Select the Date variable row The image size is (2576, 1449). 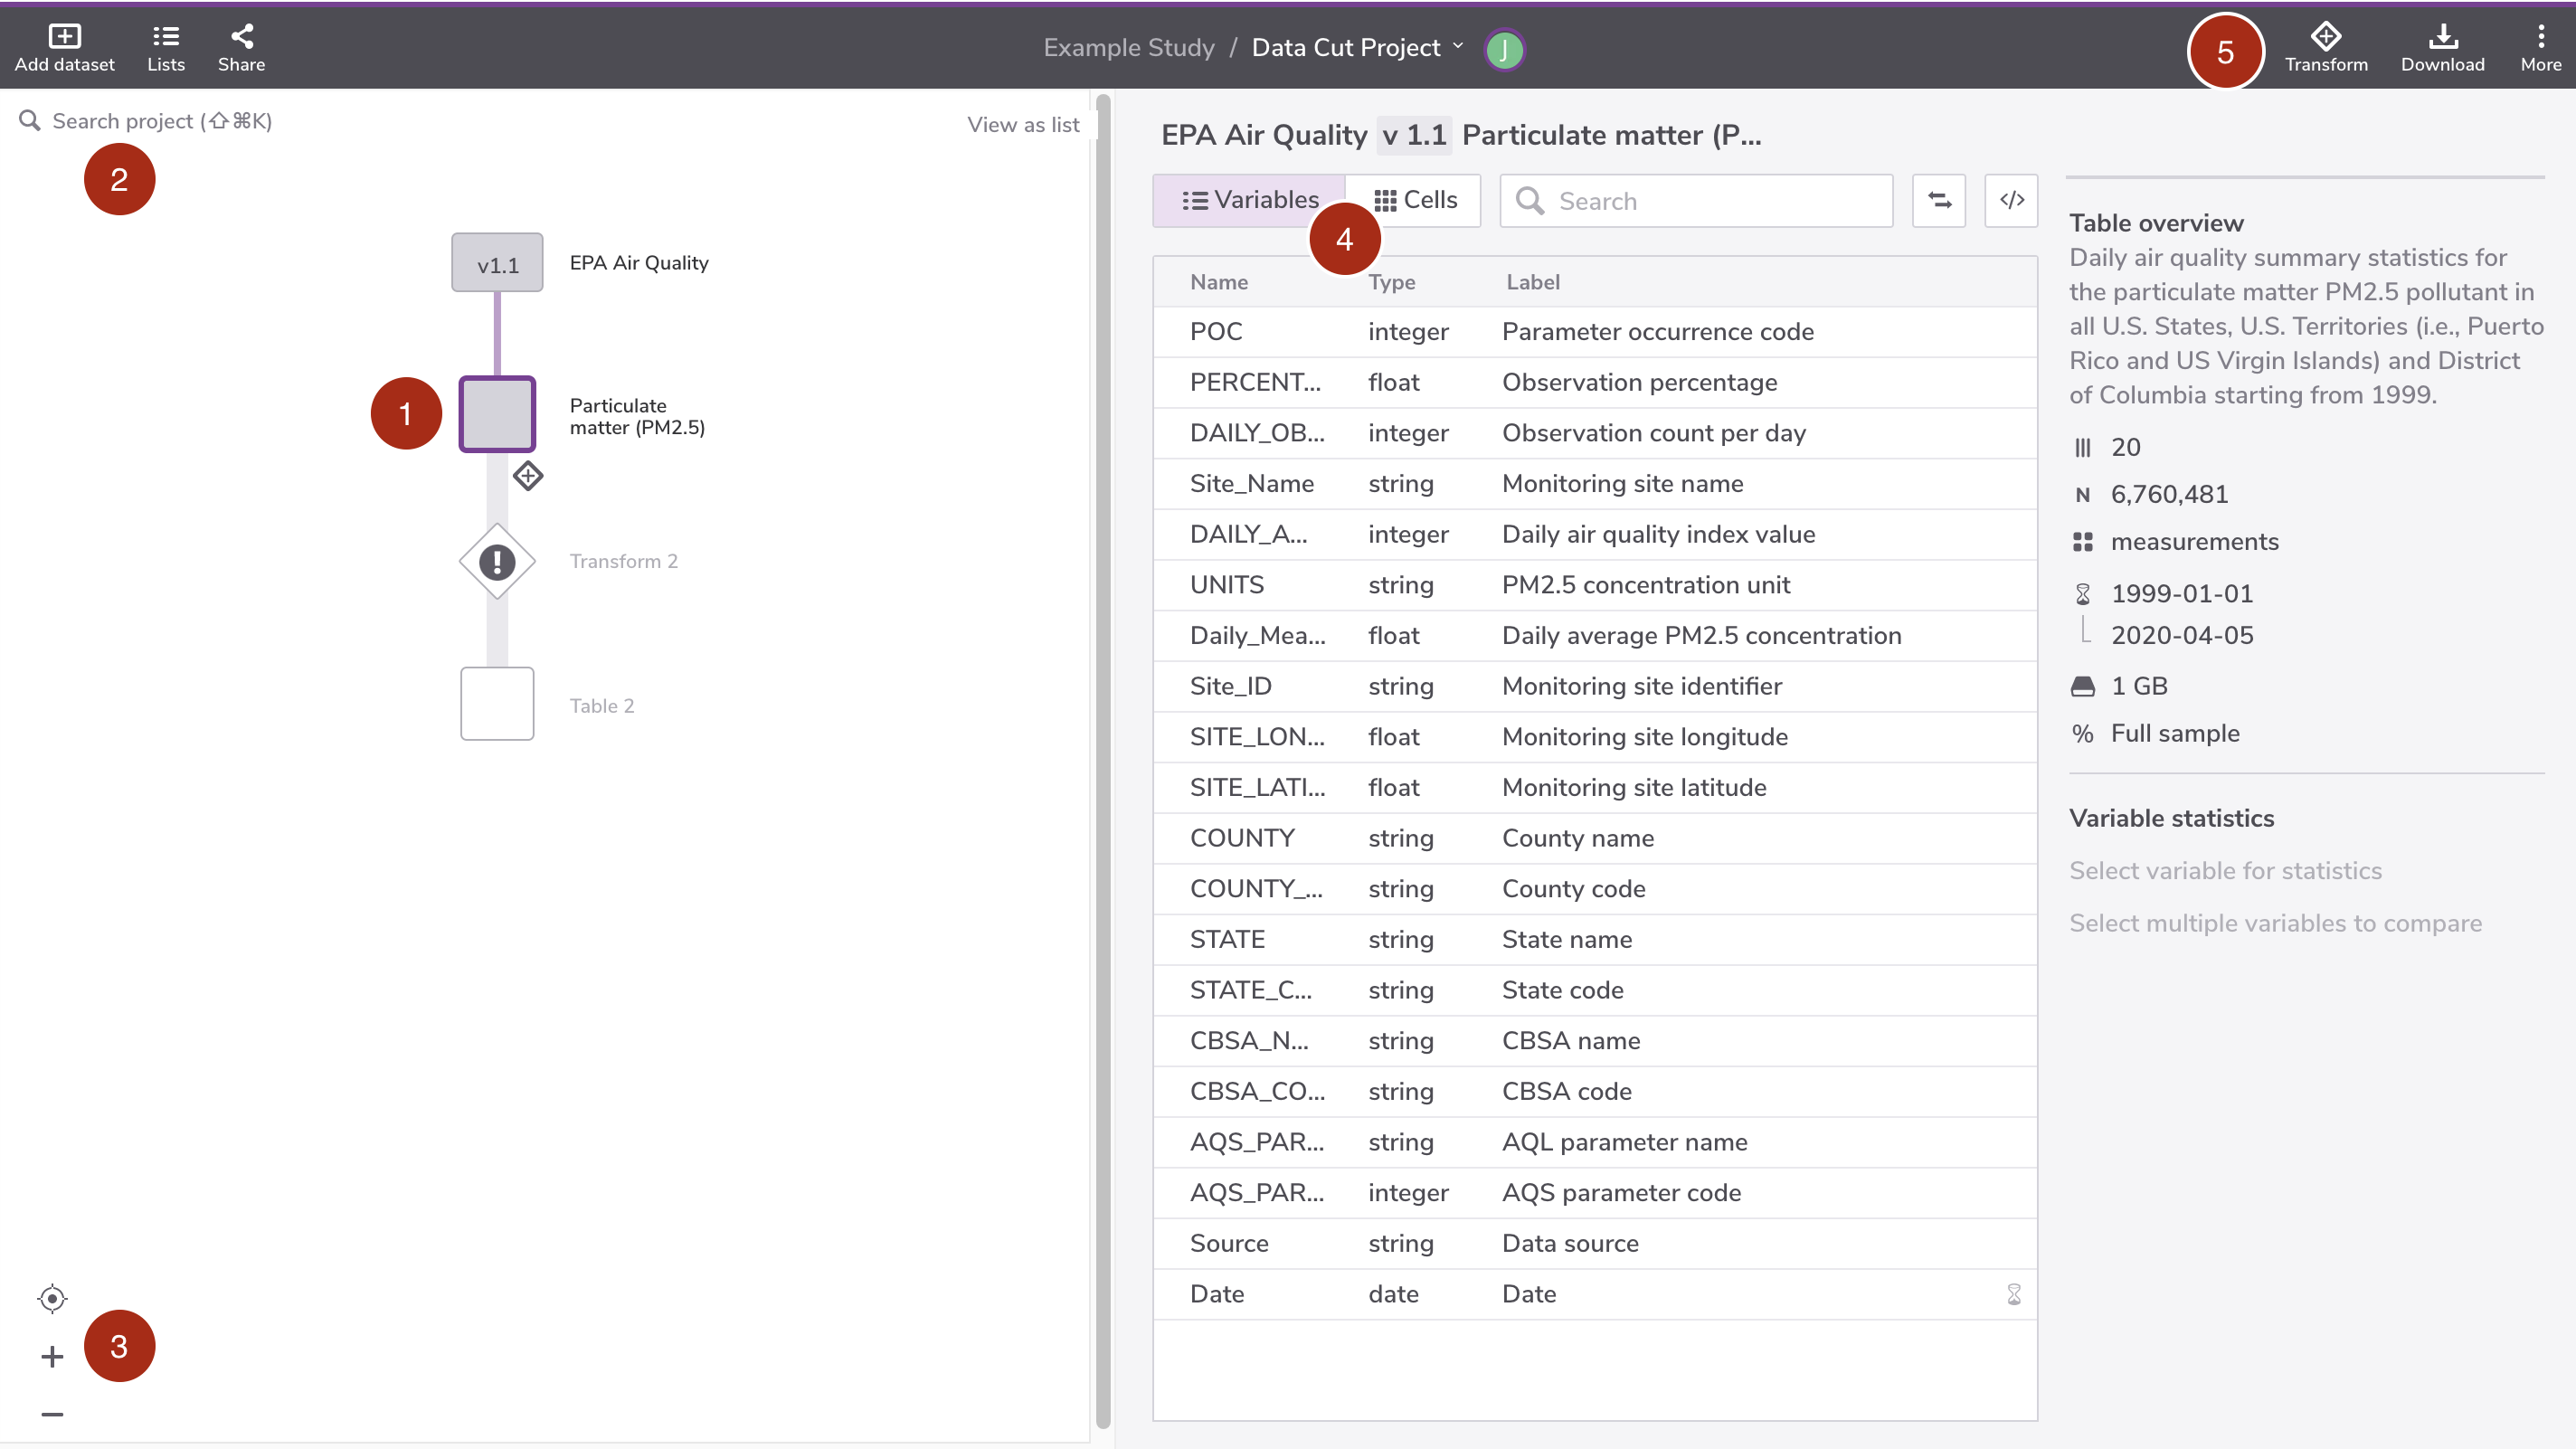(1595, 1294)
